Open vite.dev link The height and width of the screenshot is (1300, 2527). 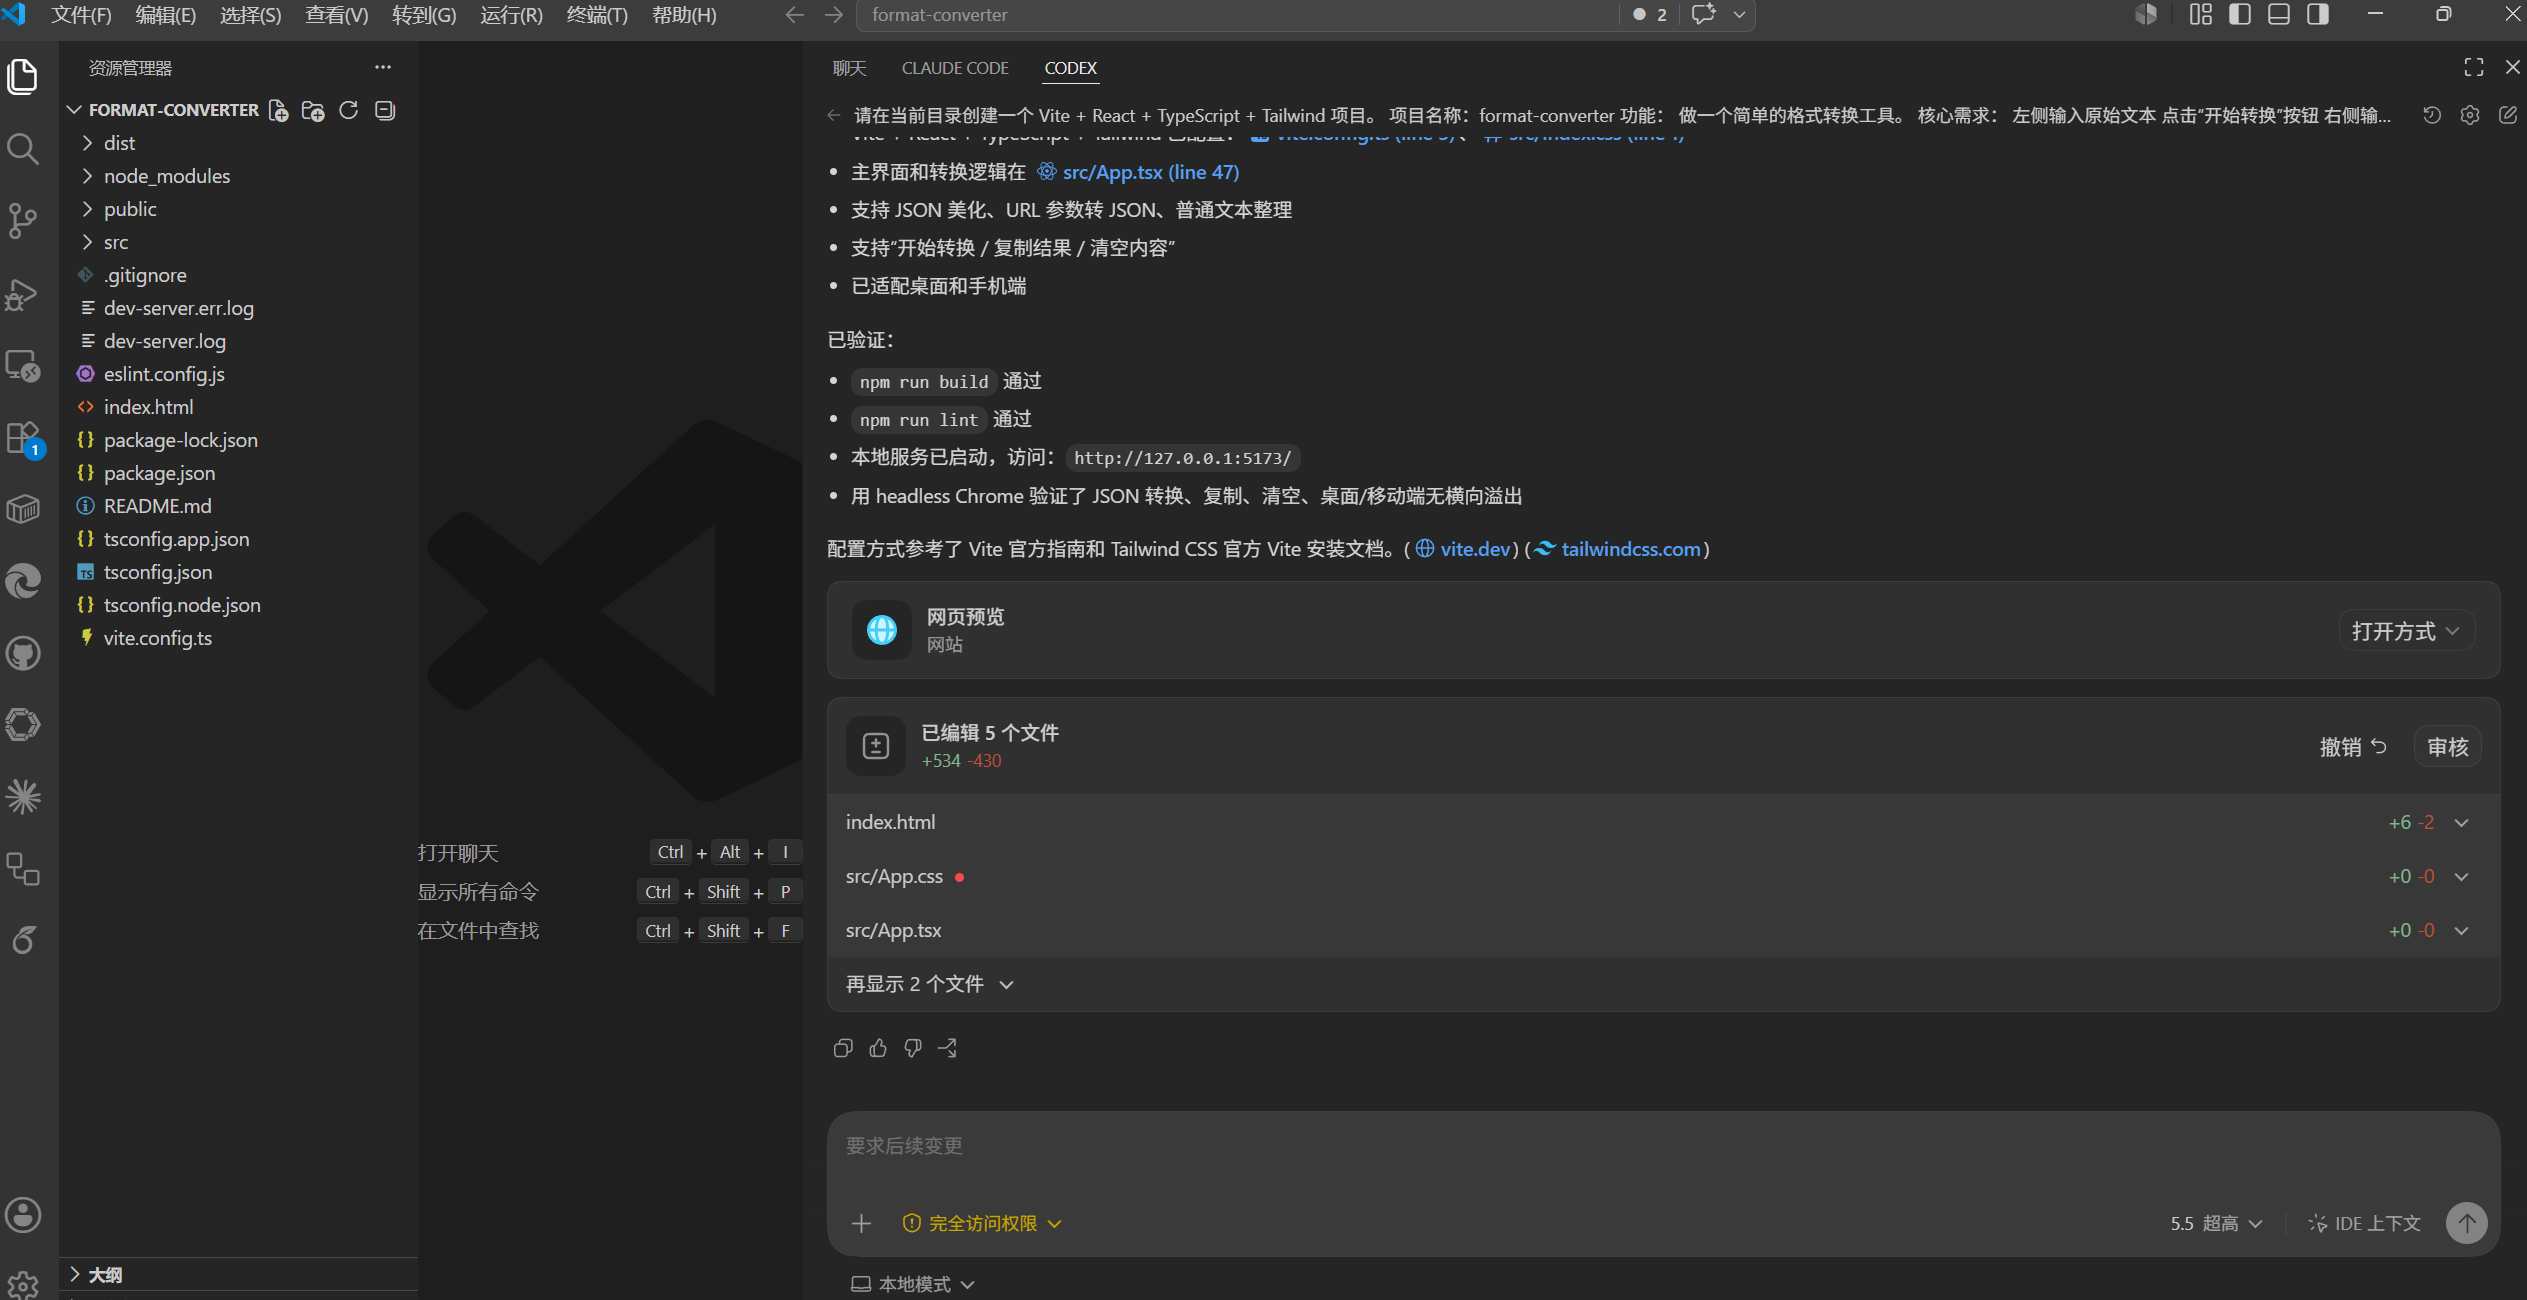click(x=1463, y=549)
